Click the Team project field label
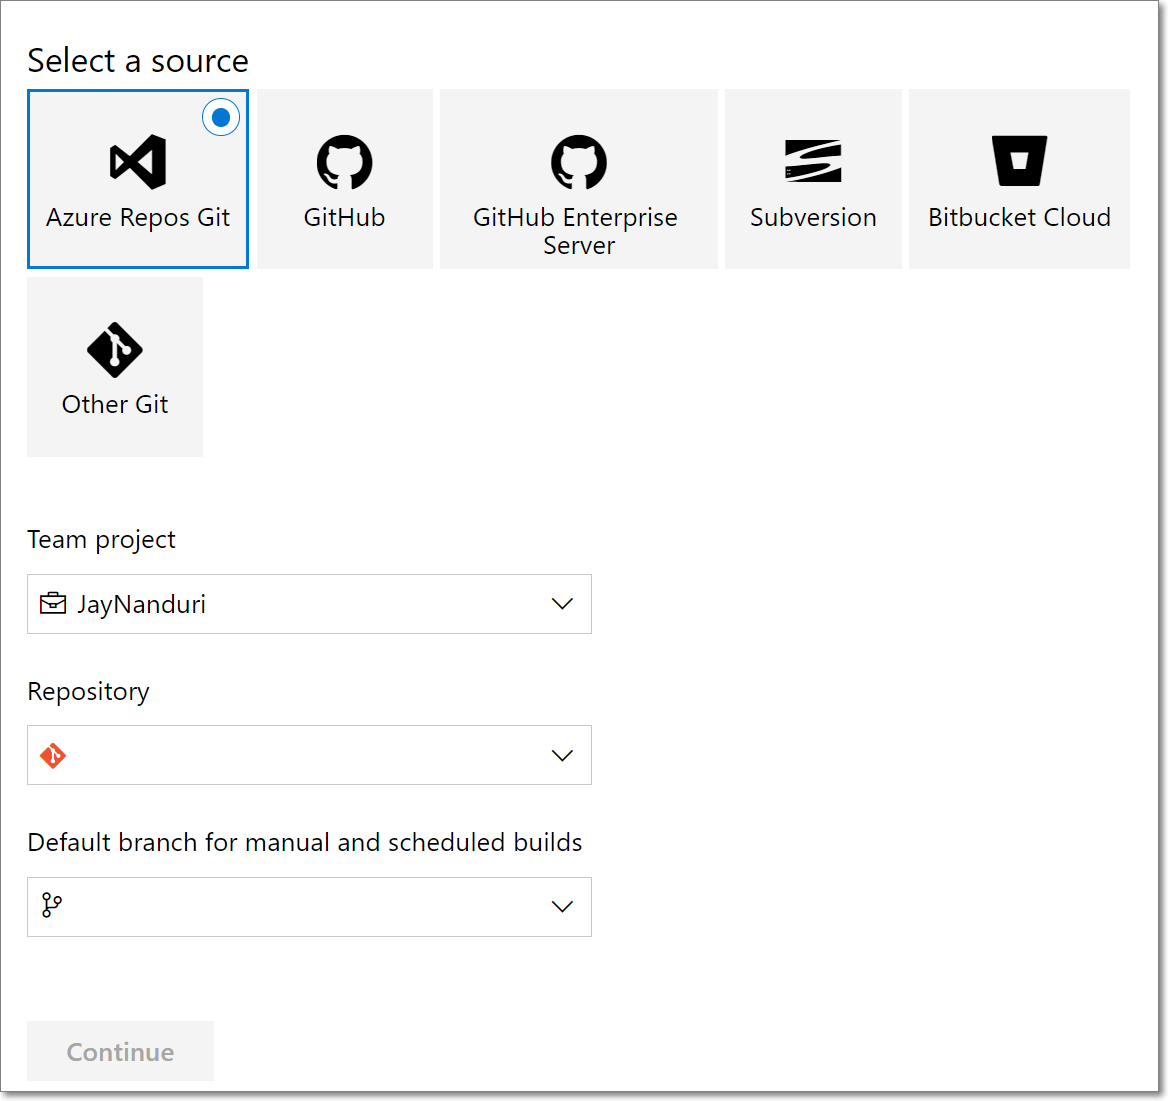This screenshot has width=1168, height=1101. pos(101,540)
